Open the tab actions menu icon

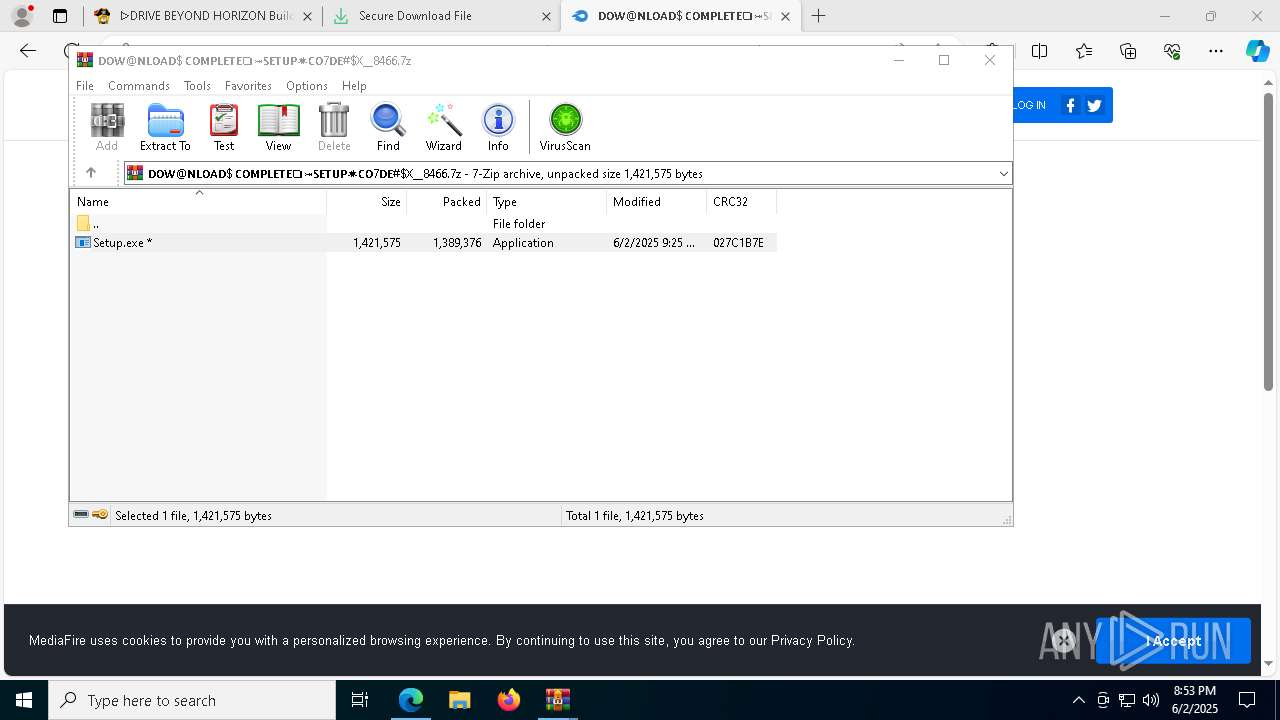(60, 16)
